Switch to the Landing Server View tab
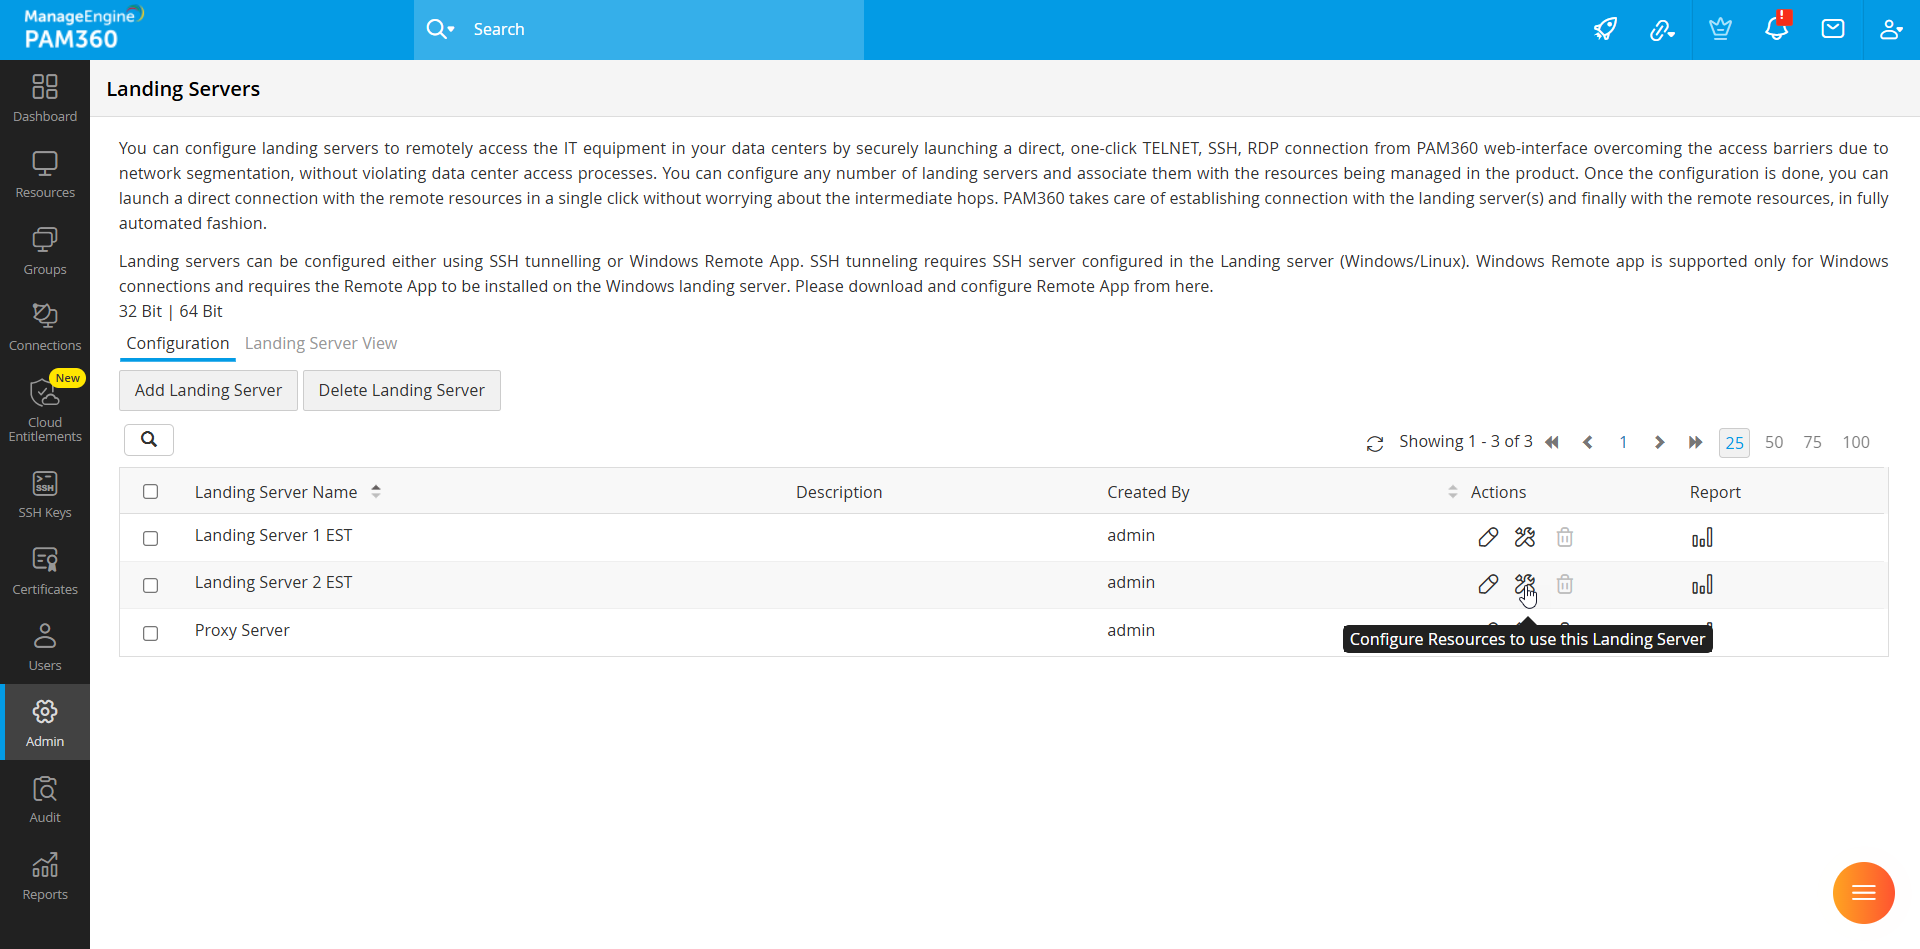 [x=320, y=343]
